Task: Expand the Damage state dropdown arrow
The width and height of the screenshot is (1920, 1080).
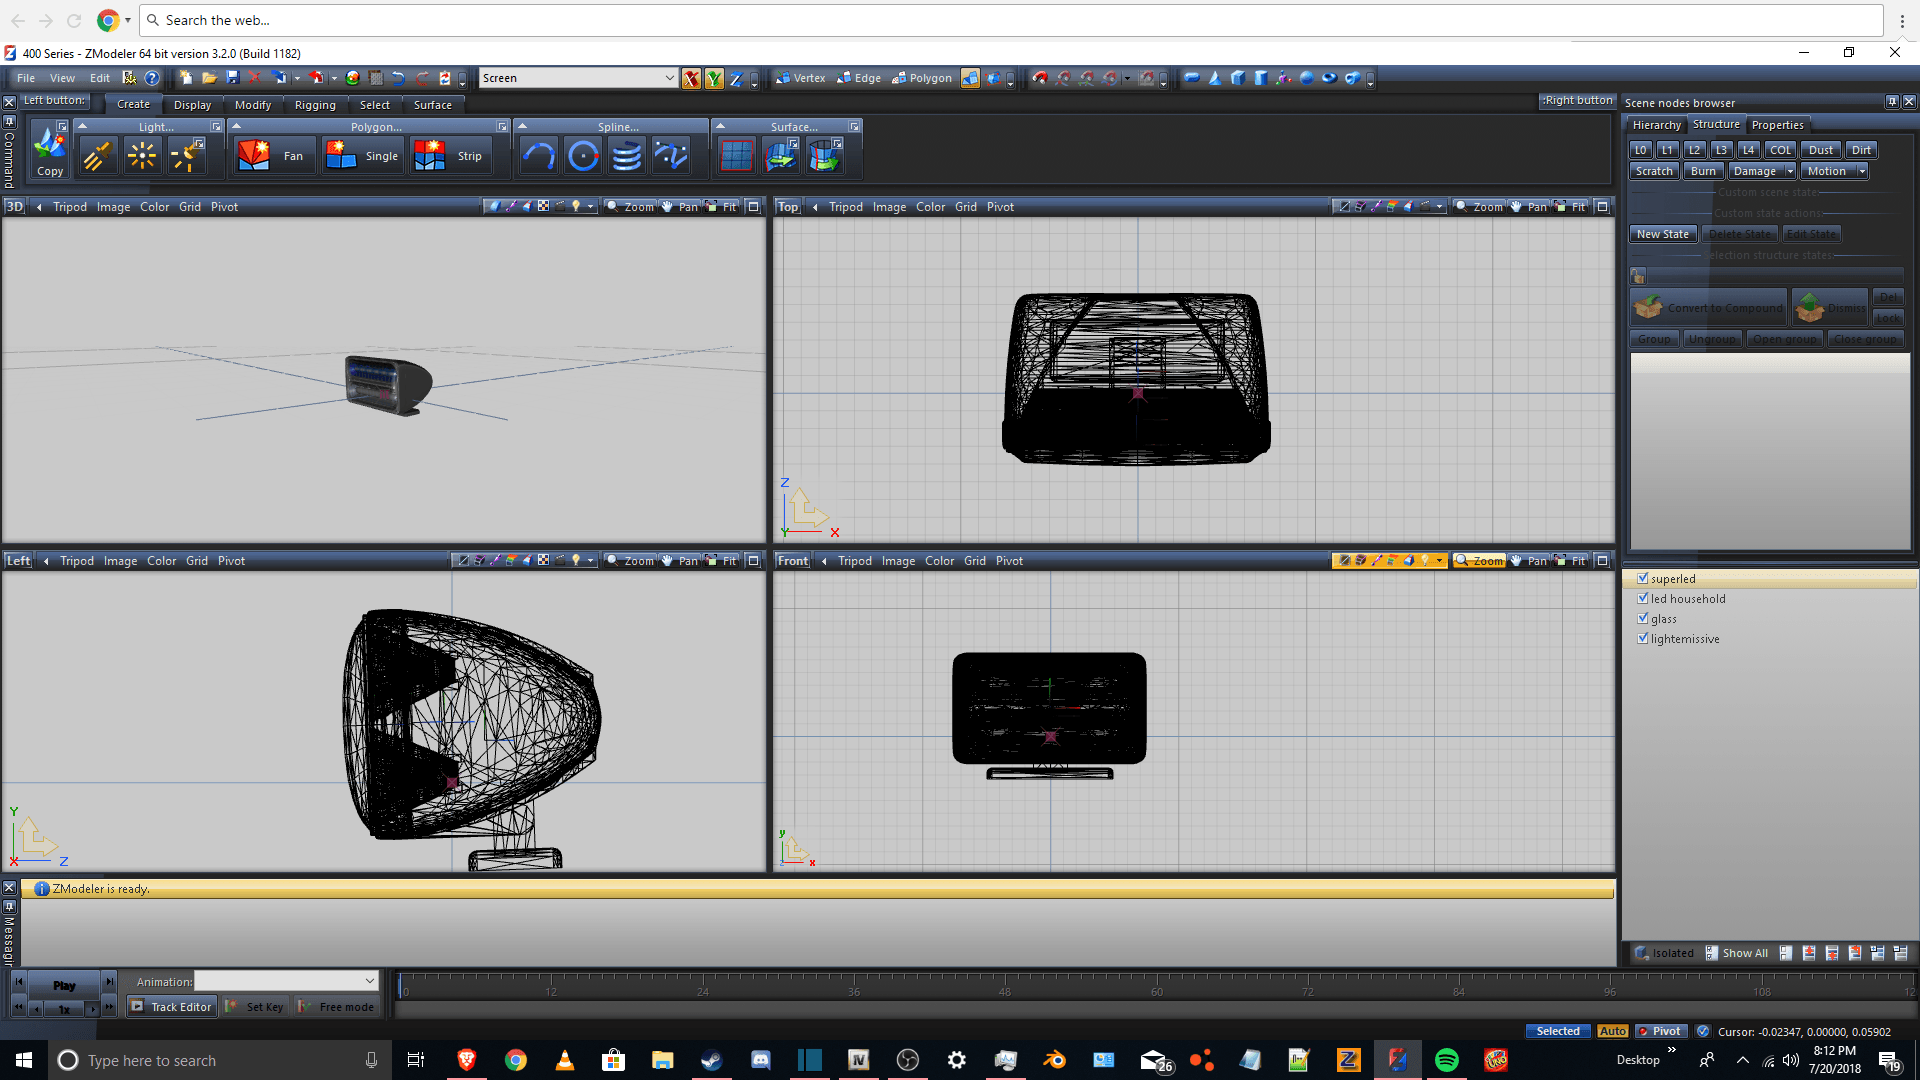Action: [1789, 171]
